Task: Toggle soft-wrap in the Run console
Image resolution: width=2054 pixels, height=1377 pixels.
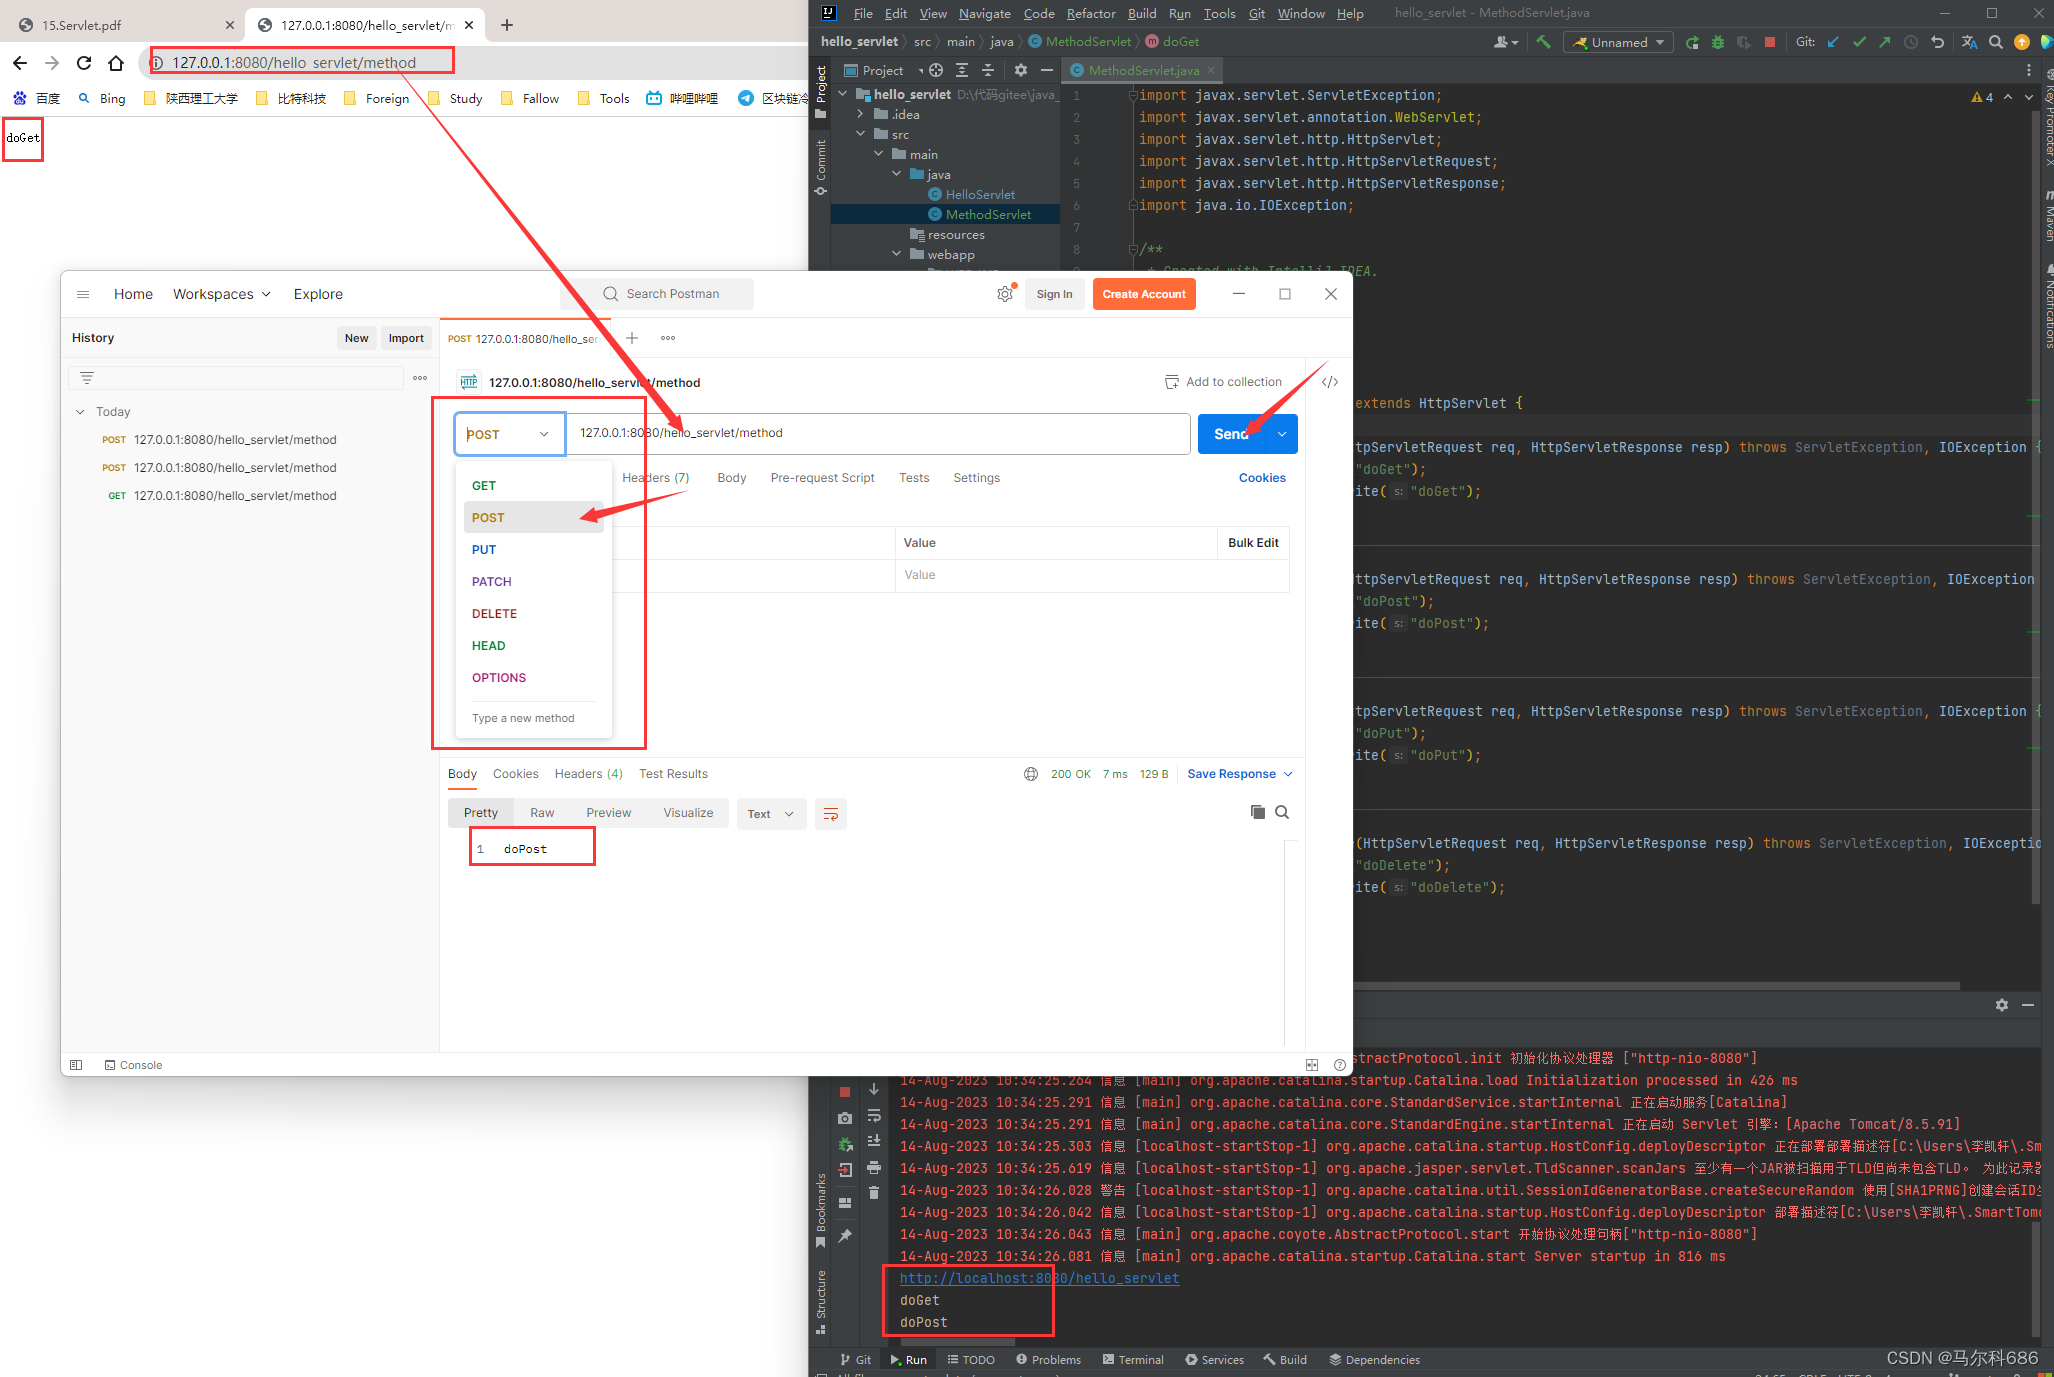Action: pyautogui.click(x=874, y=1117)
